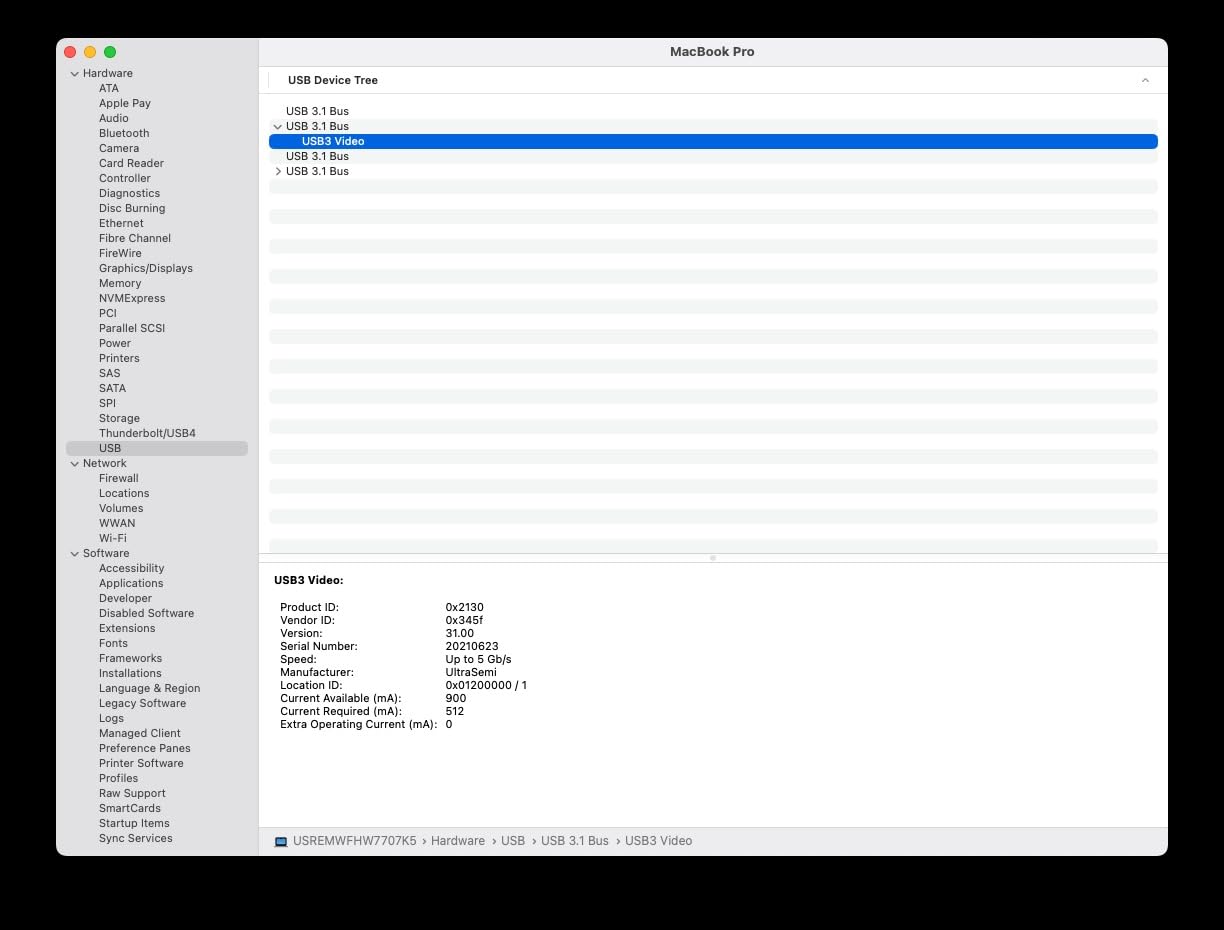Collapse the Network section in sidebar
The image size is (1224, 930).
[74, 463]
